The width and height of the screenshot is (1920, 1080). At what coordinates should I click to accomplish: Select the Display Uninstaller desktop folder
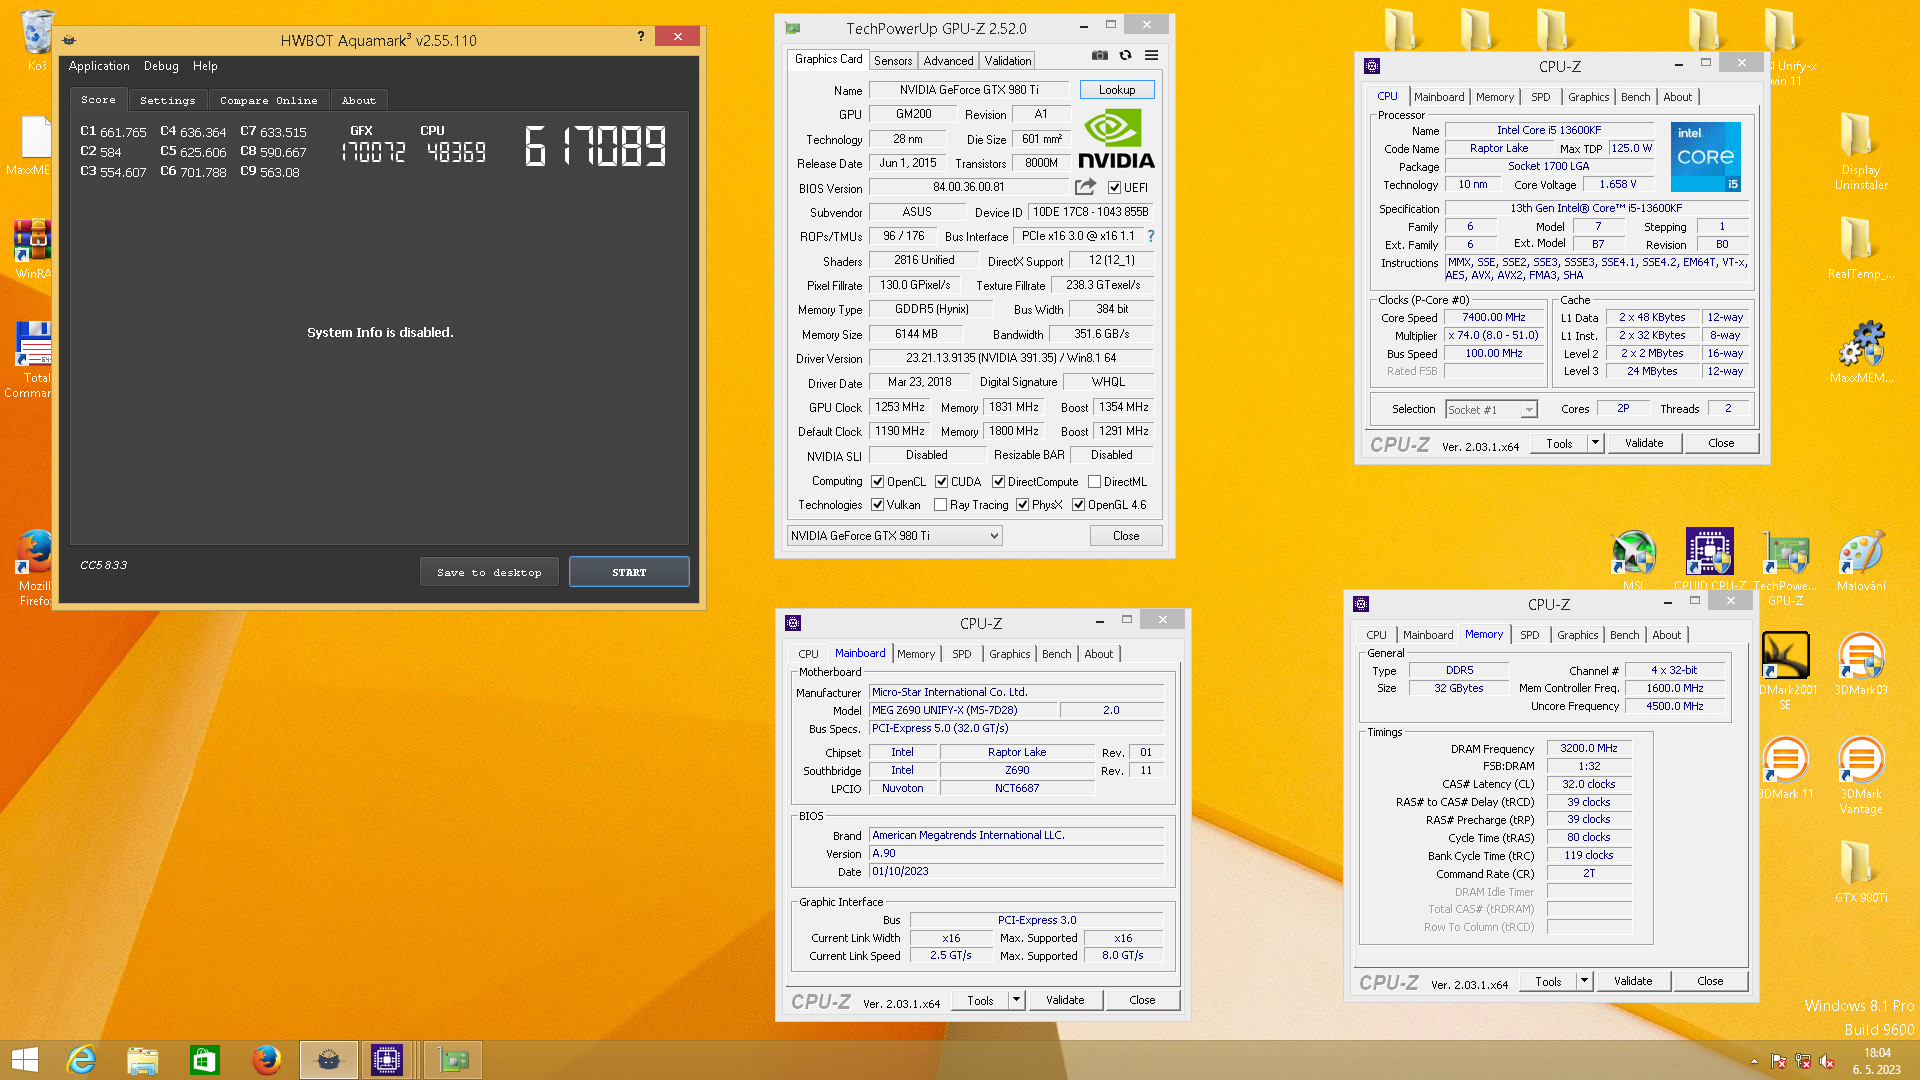(x=1861, y=150)
